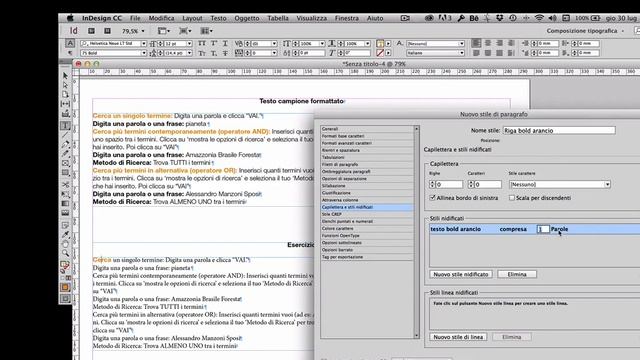640x360 pixels.
Task: Click the nested style word count field
Action: tap(542, 229)
